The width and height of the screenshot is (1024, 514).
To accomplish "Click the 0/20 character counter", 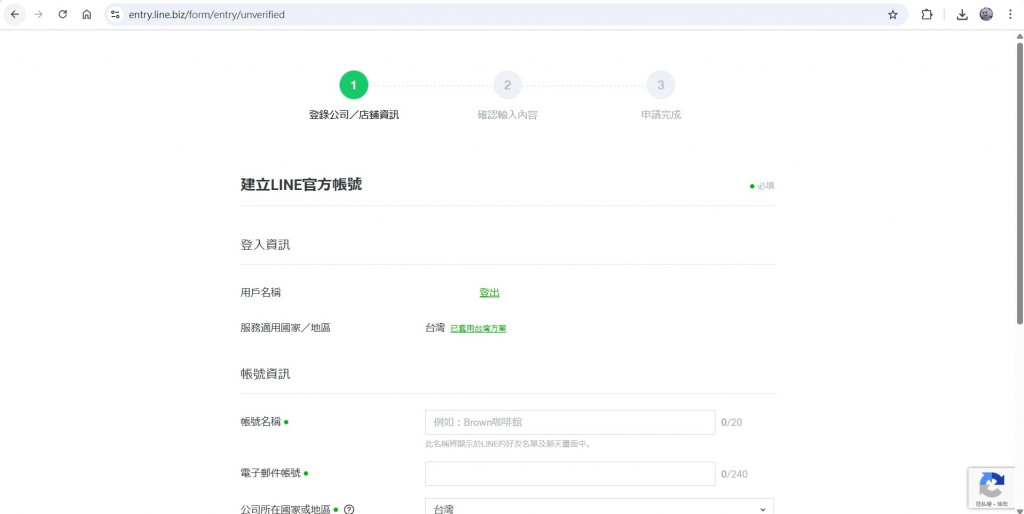I will point(731,423).
